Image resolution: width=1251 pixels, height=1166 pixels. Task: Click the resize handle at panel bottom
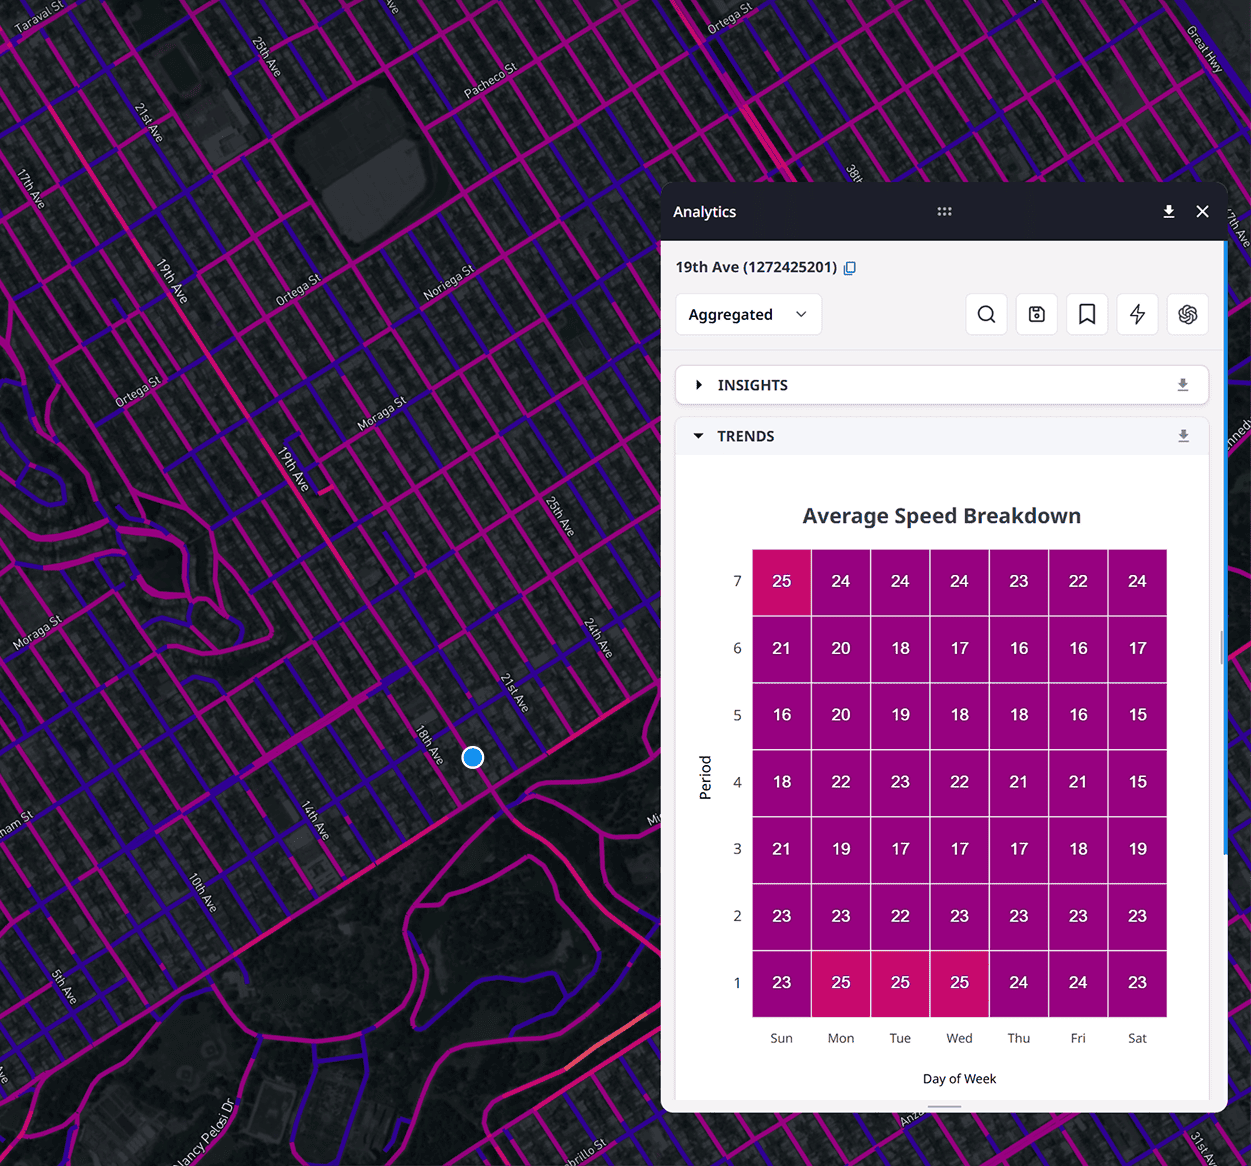[x=944, y=1107]
